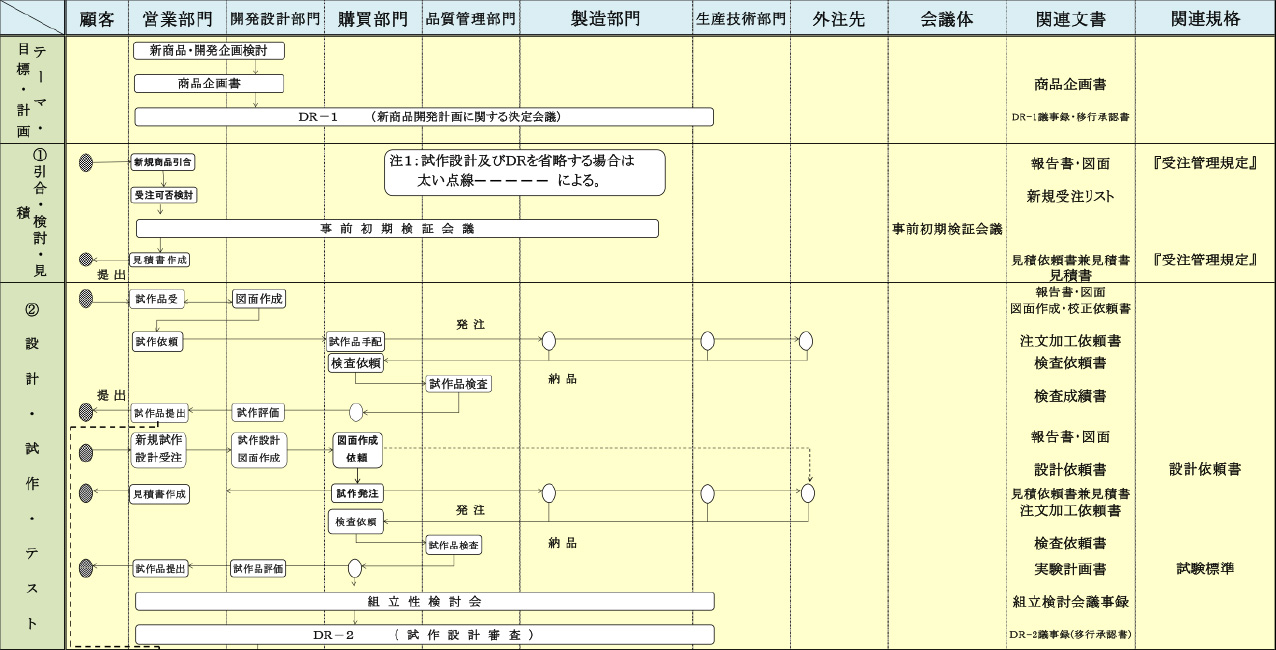
Task: Click the connector circle under 発注 in 製造部門
Action: pyautogui.click(x=548, y=341)
